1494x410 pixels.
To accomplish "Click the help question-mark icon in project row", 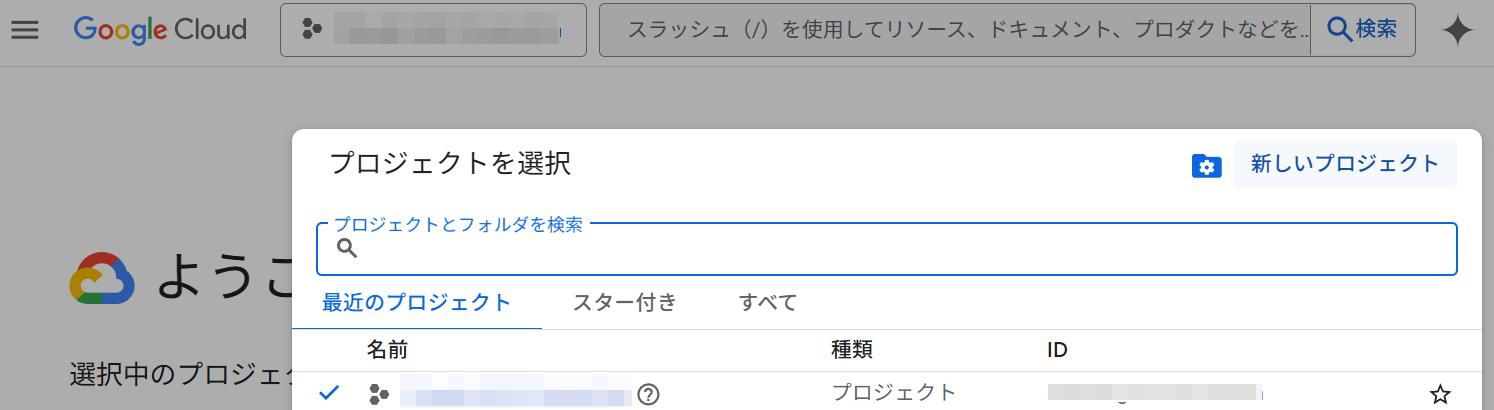I will pos(648,395).
